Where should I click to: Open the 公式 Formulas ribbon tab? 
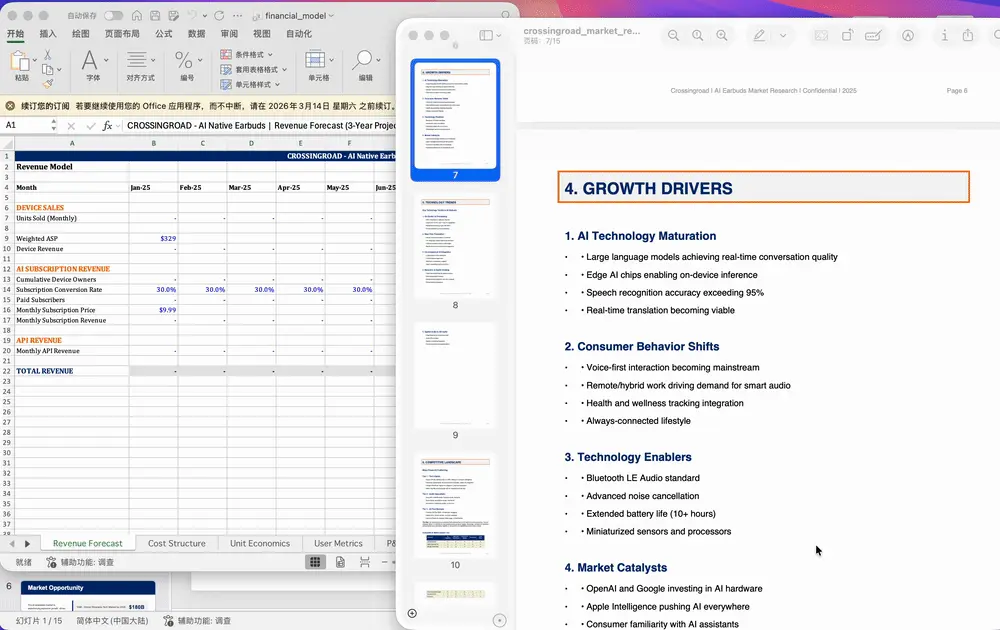point(163,33)
